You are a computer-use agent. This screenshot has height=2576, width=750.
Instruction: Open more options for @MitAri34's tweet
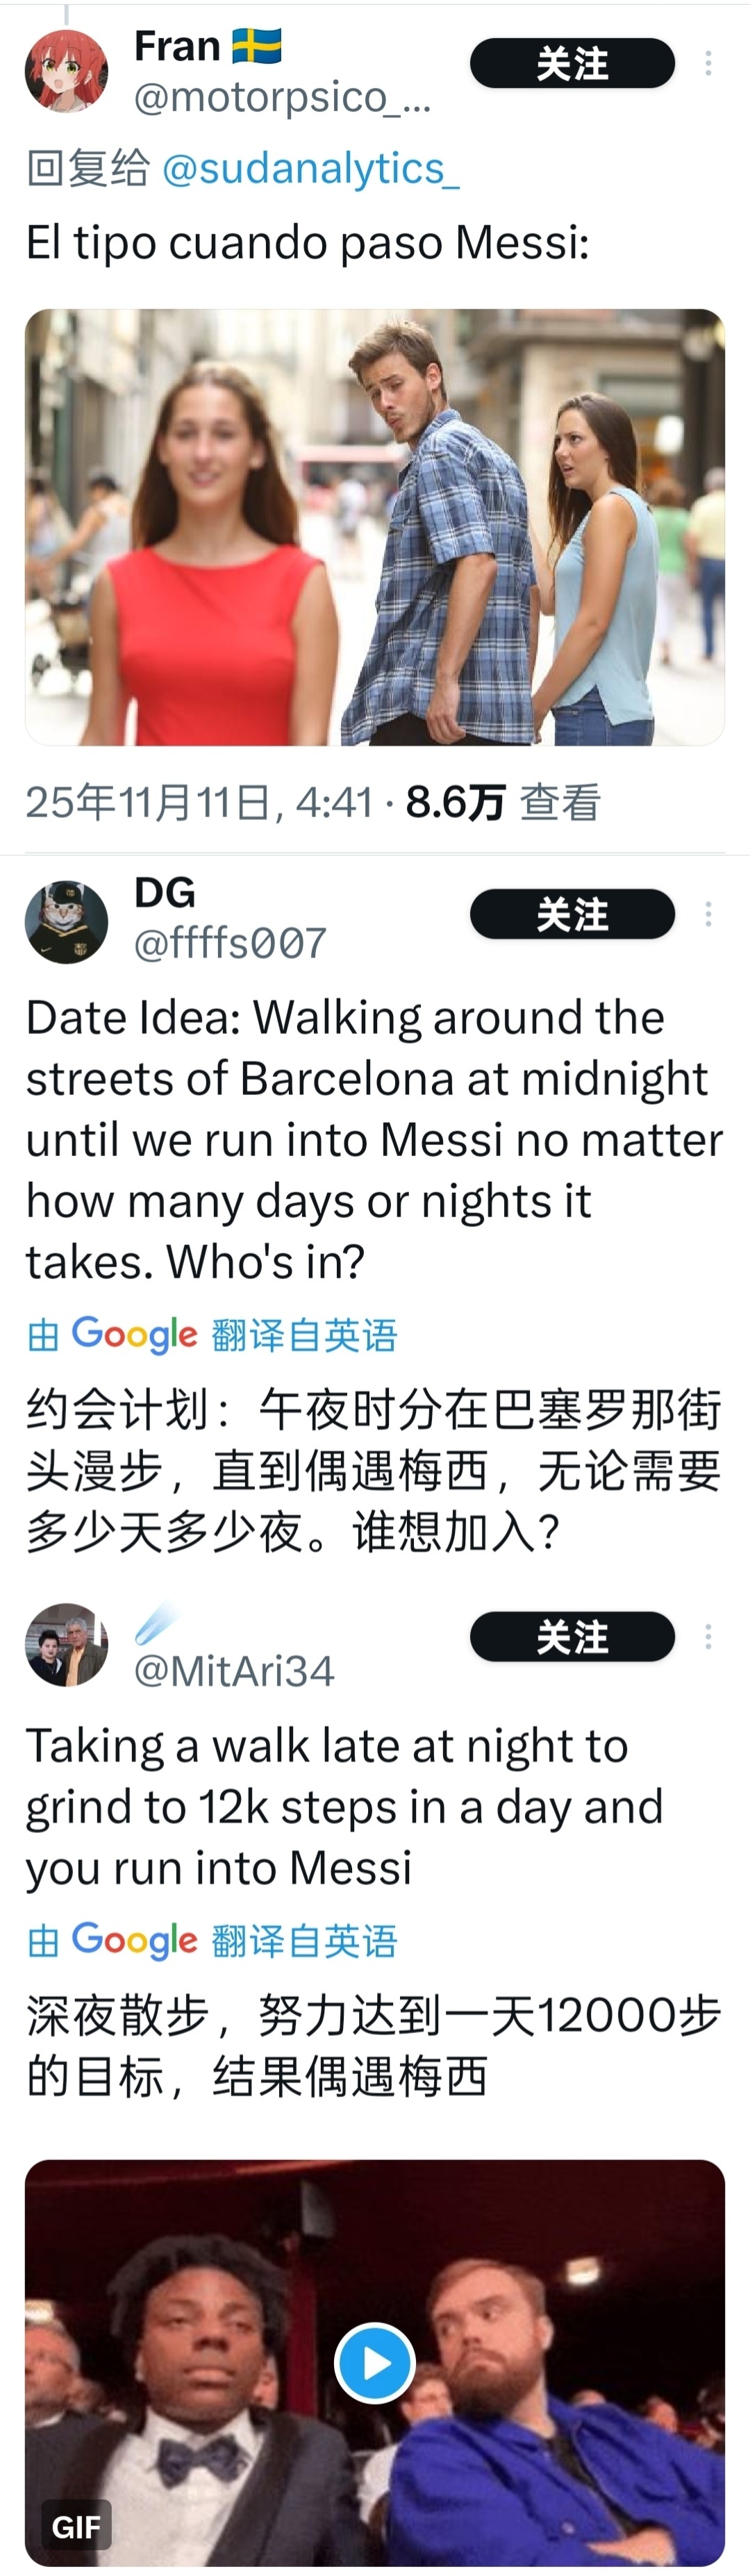point(708,1637)
